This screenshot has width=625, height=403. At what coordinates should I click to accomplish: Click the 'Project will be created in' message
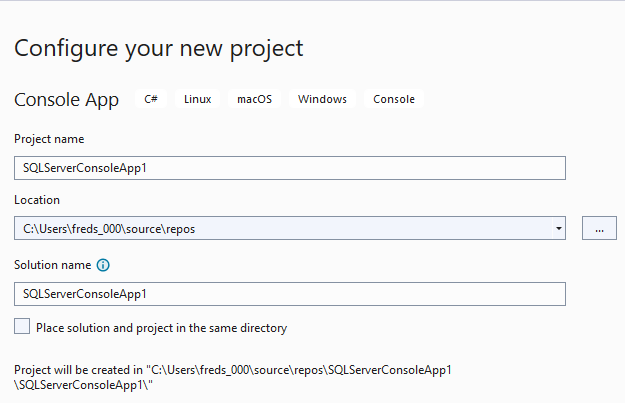(232, 369)
